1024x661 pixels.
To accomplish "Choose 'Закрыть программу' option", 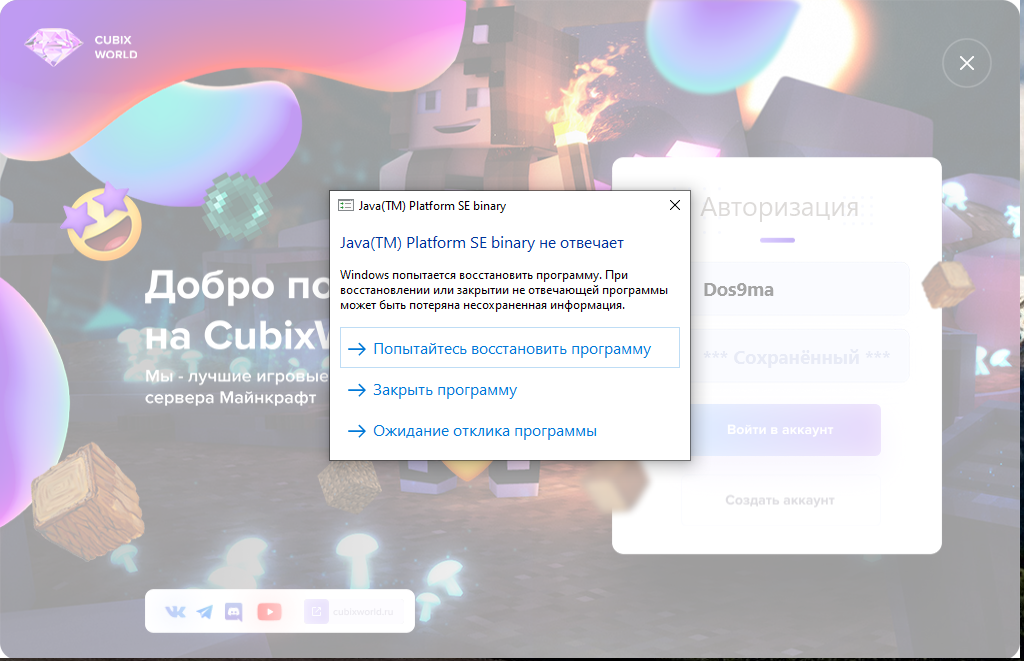I will (x=444, y=390).
